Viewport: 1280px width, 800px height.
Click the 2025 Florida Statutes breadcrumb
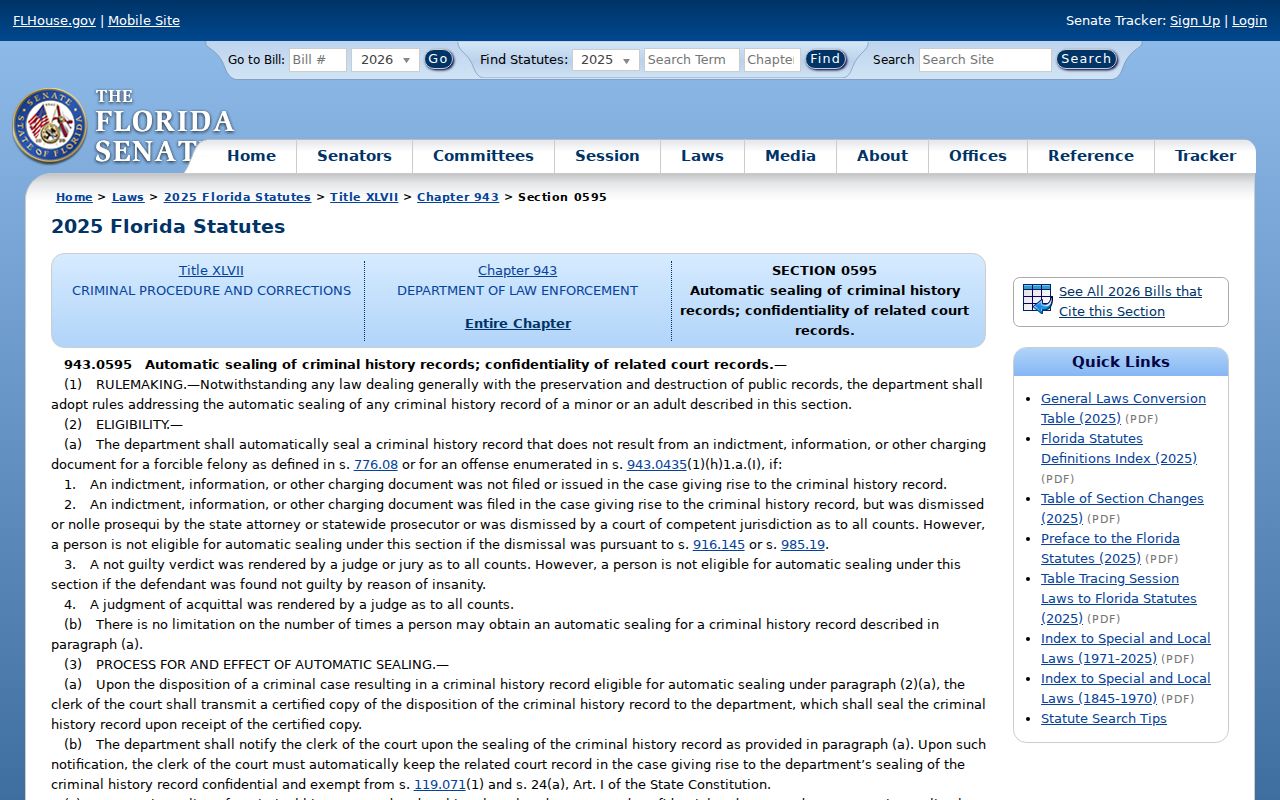pos(237,197)
